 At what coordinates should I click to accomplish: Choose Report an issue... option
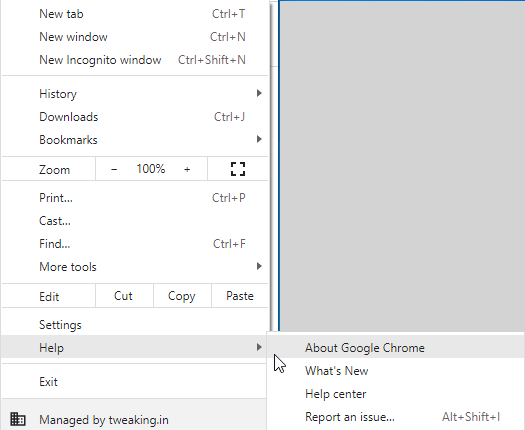click(x=395, y=417)
